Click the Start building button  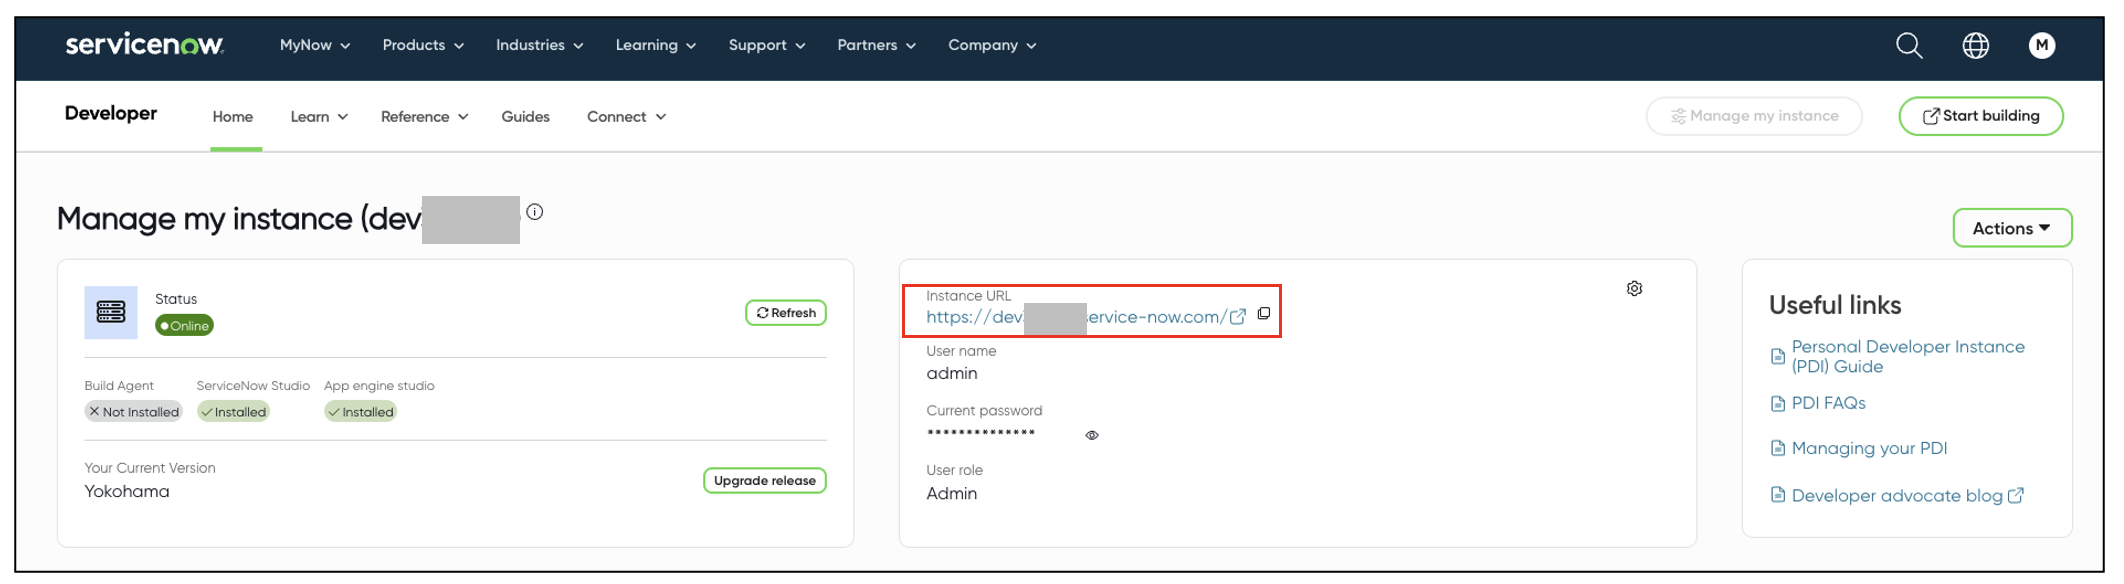point(1981,116)
